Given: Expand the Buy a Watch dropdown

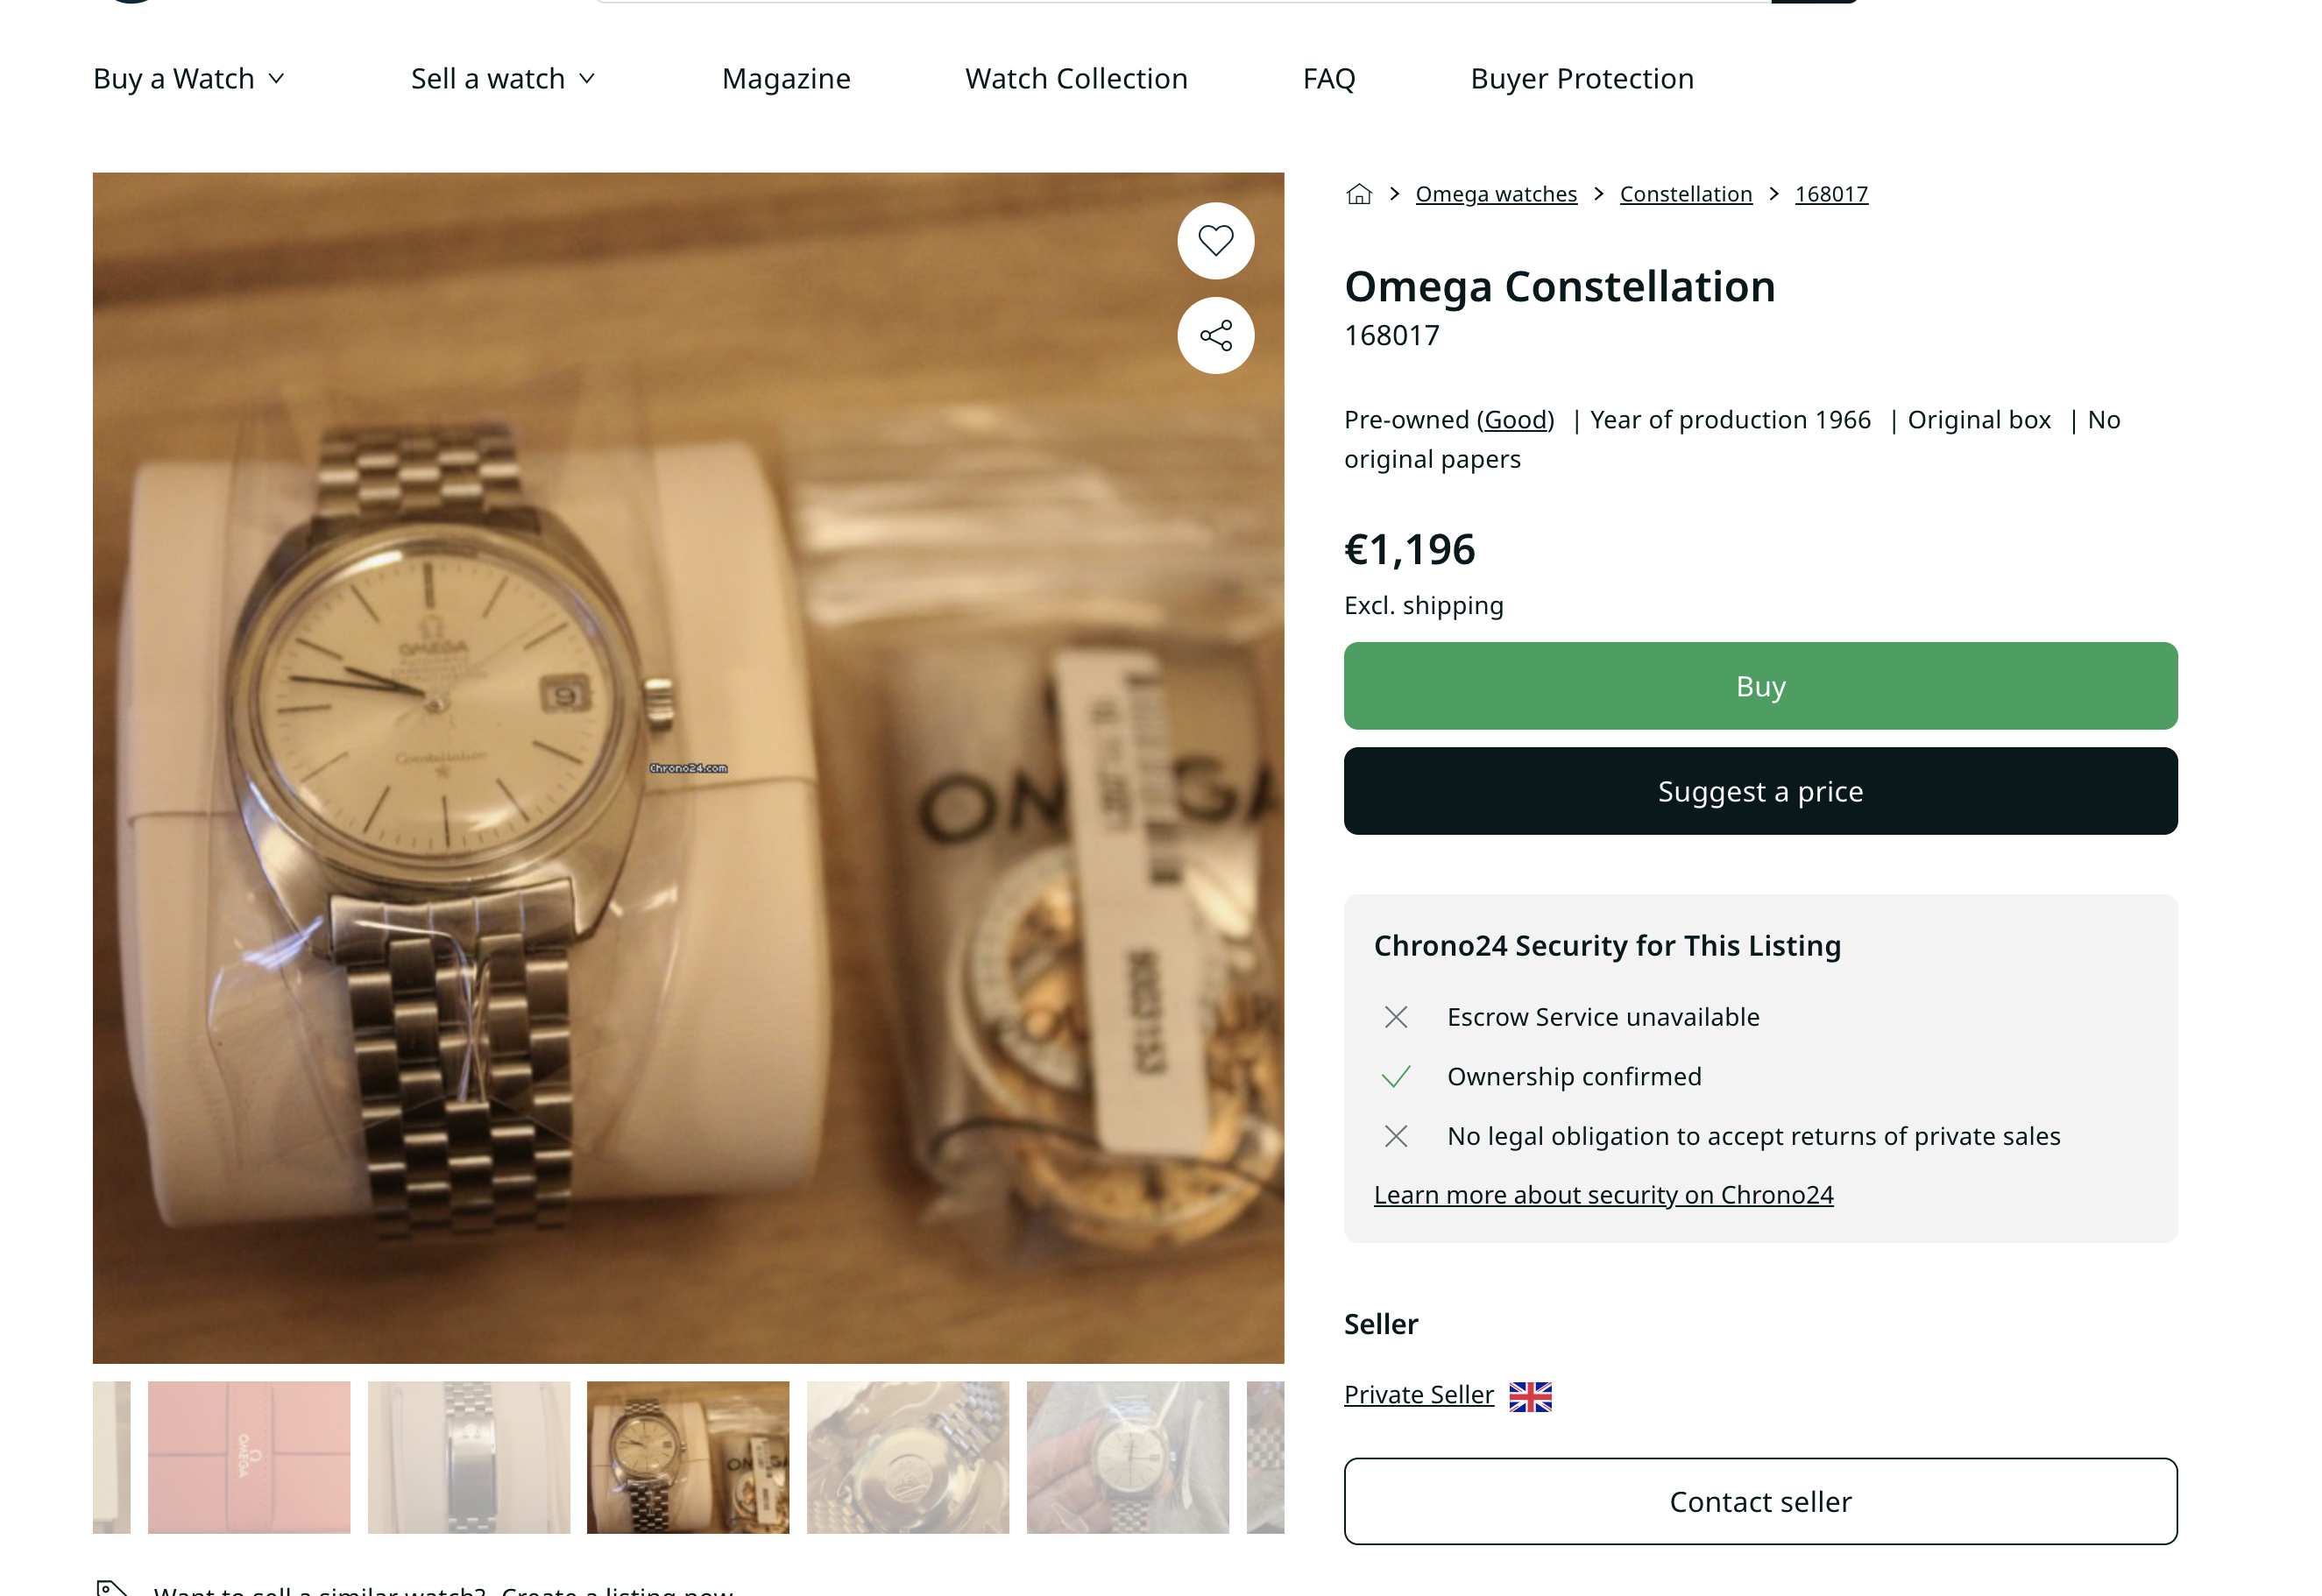Looking at the screenshot, I should click(189, 79).
